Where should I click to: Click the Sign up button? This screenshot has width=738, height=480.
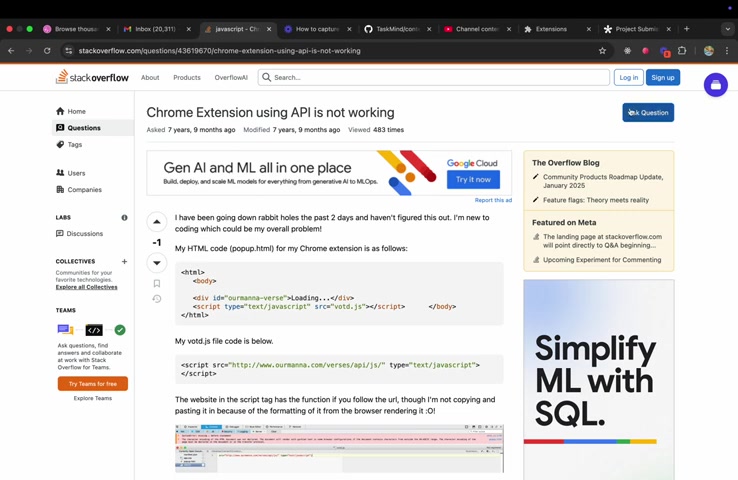663,77
